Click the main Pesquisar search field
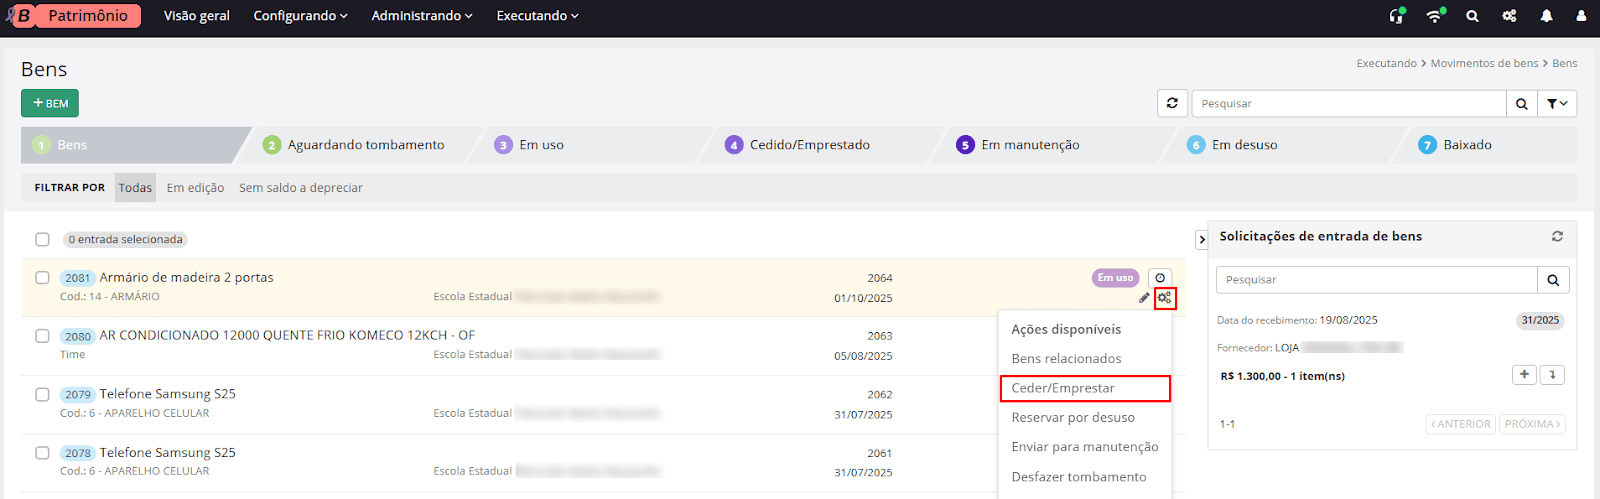Image resolution: width=1600 pixels, height=499 pixels. (1348, 103)
